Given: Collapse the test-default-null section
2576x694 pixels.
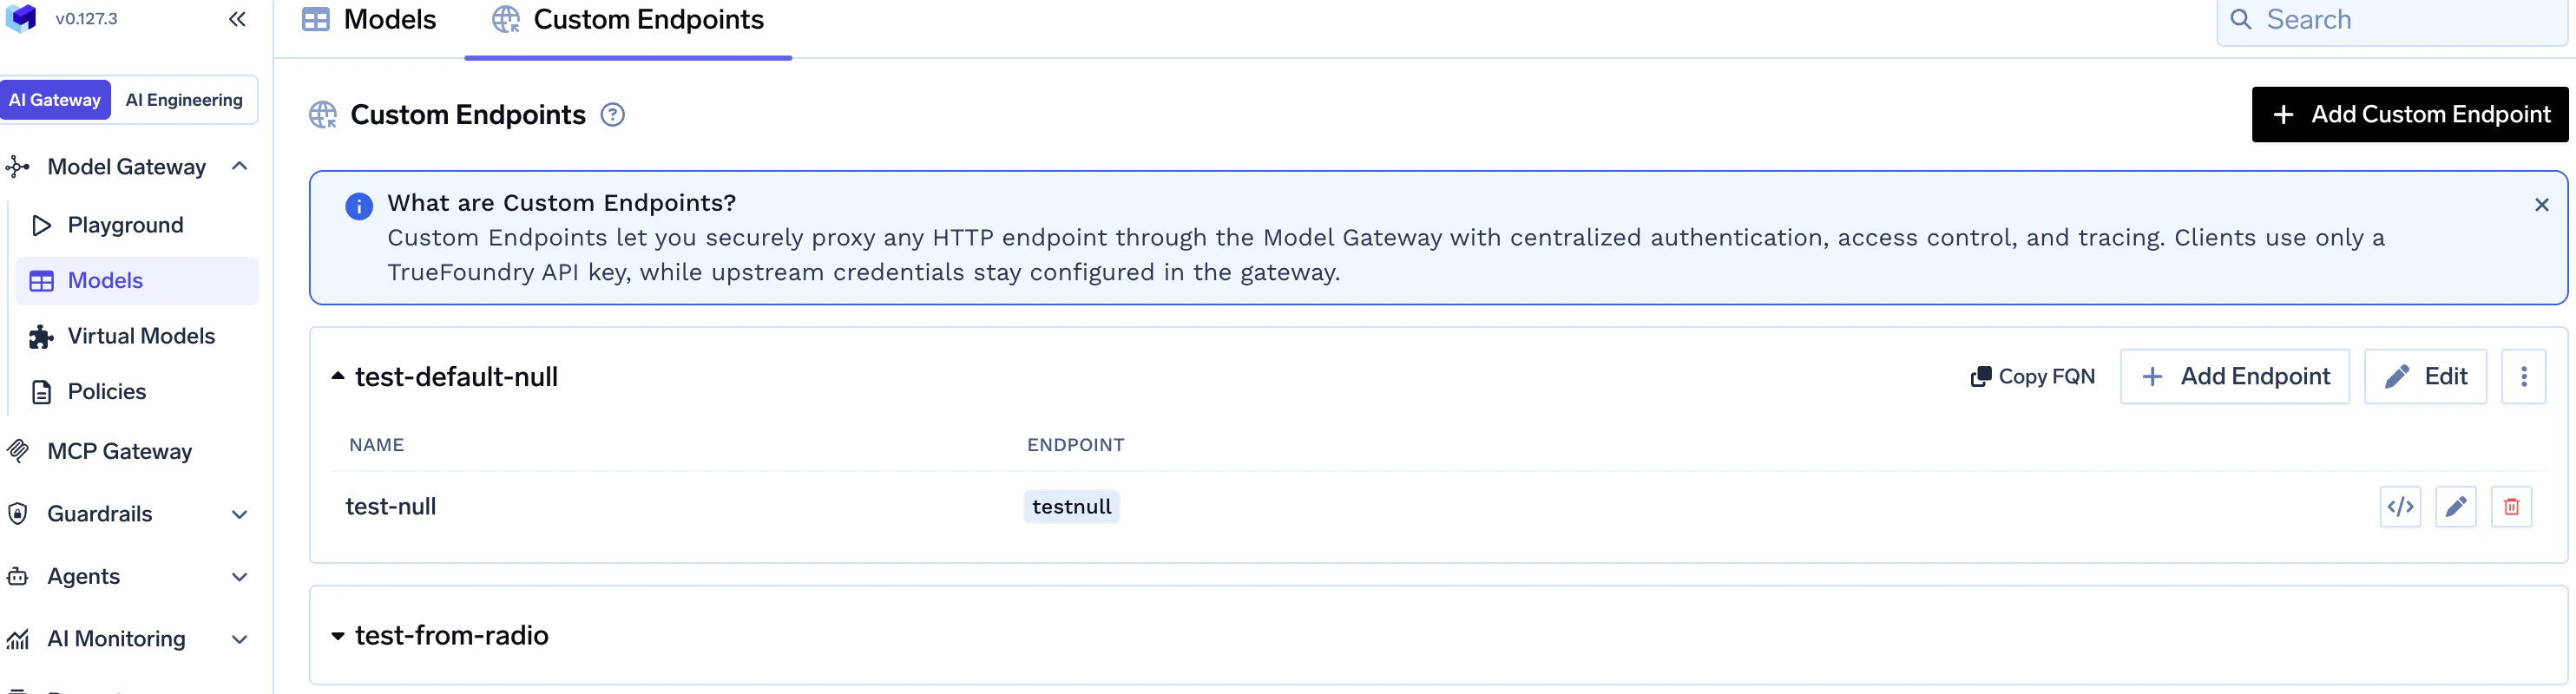Looking at the screenshot, I should click(x=338, y=376).
